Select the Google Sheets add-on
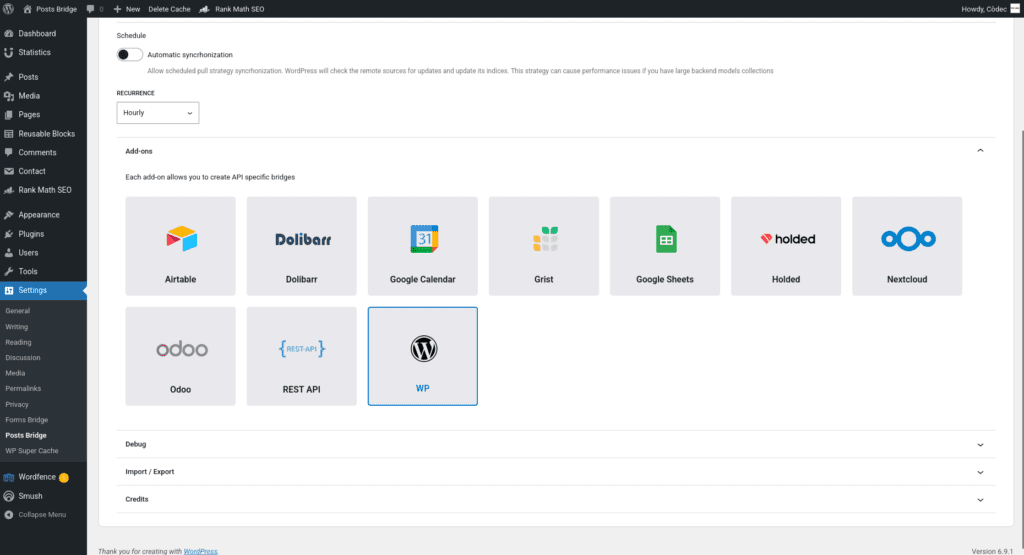Viewport: 1024px width, 555px height. click(x=665, y=246)
